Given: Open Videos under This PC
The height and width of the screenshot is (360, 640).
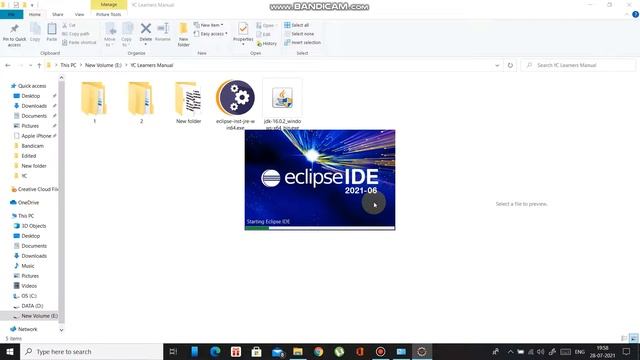Looking at the screenshot, I should (29, 286).
